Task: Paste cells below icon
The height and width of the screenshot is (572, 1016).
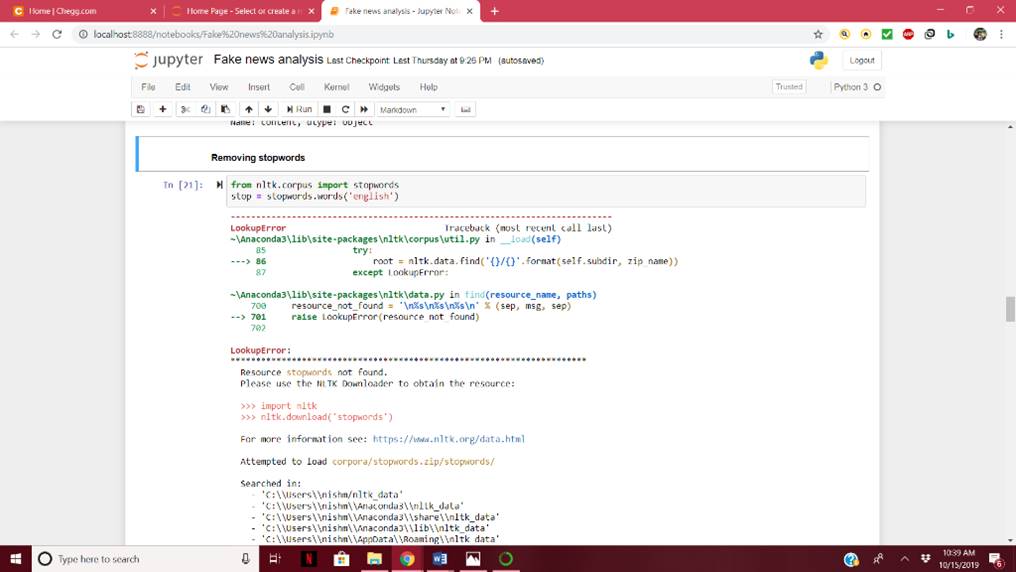Action: pyautogui.click(x=225, y=109)
